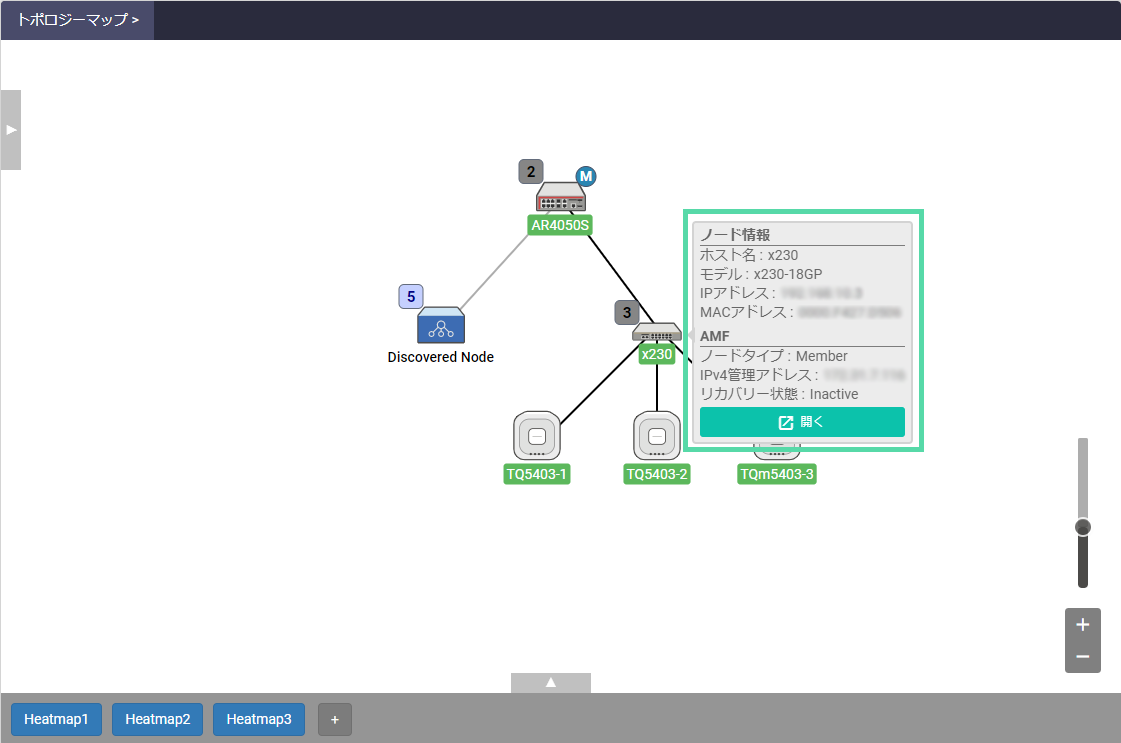Zoom out with the minus button
Screen dimensions: 1121x743
pyautogui.click(x=1082, y=657)
